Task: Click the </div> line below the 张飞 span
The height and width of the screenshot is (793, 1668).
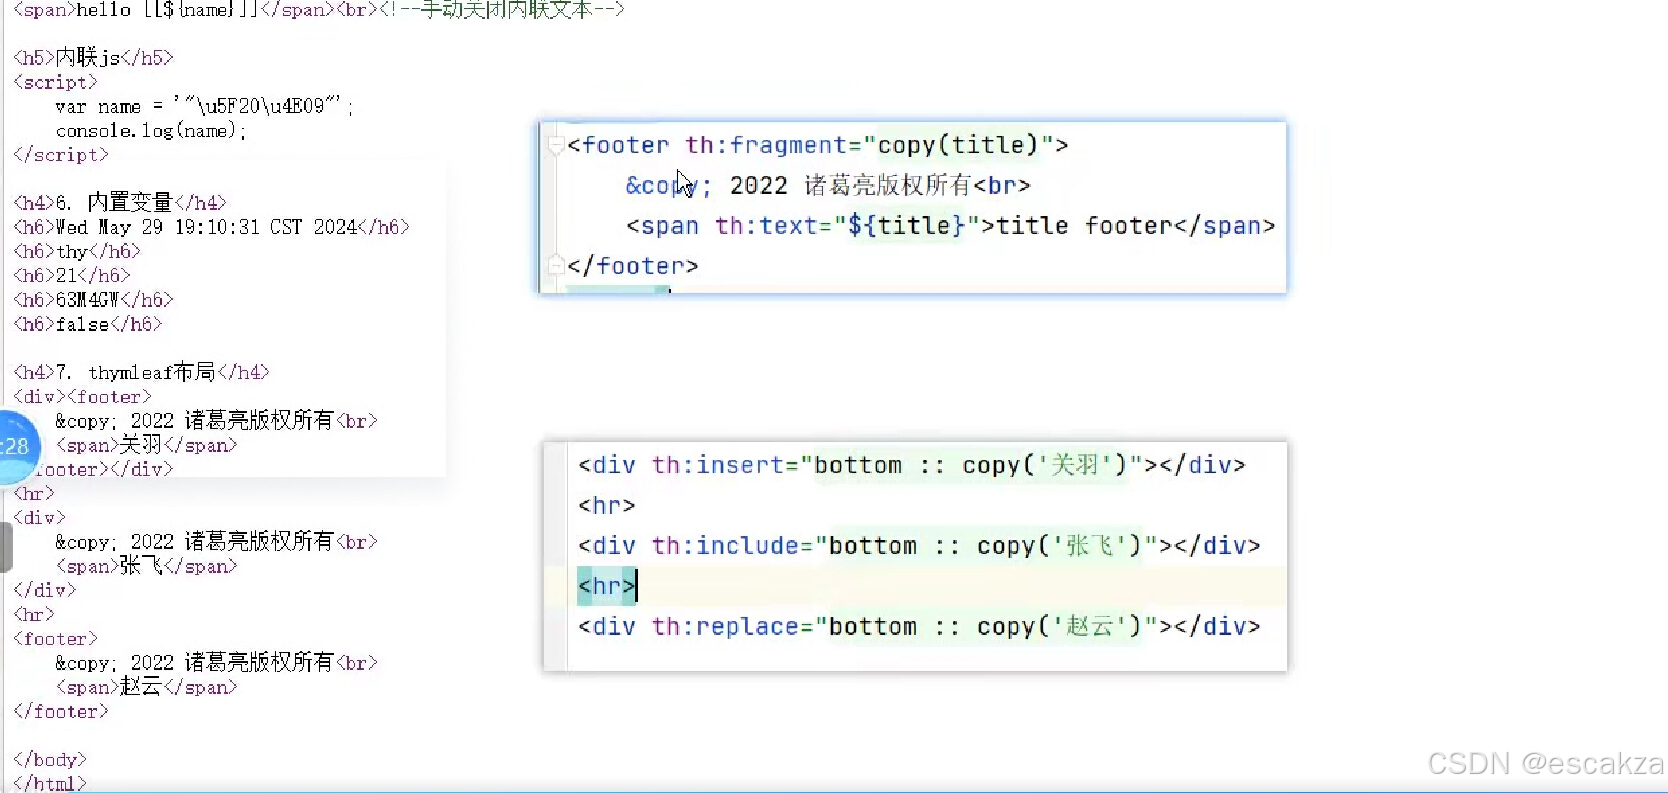Action: (x=44, y=590)
